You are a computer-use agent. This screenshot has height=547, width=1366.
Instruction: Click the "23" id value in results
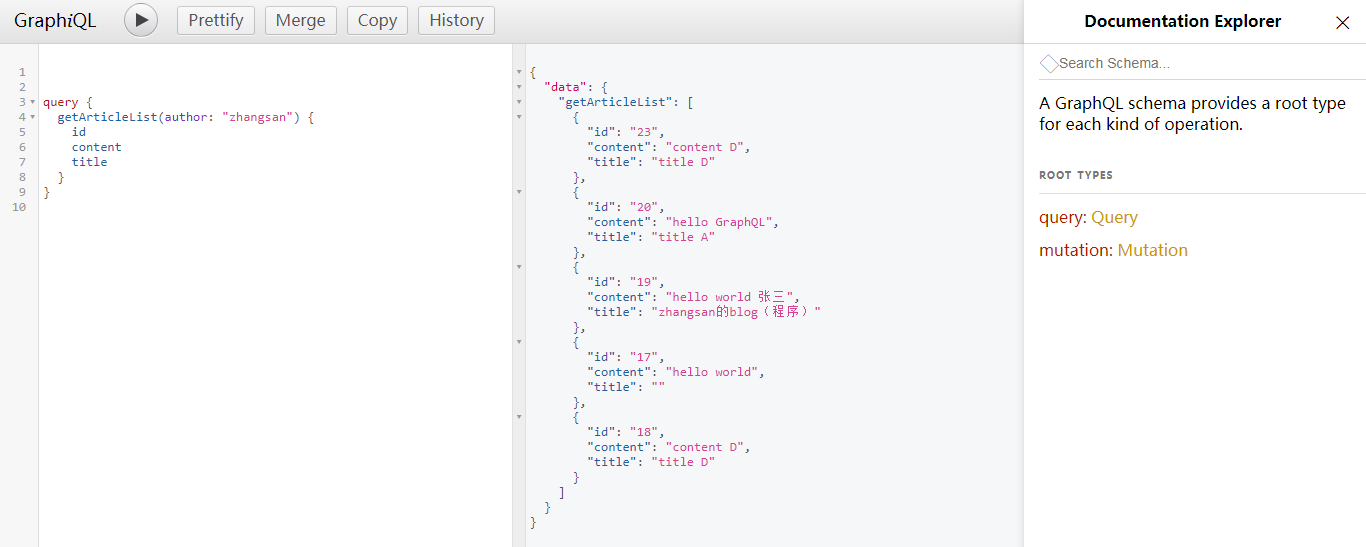click(643, 132)
